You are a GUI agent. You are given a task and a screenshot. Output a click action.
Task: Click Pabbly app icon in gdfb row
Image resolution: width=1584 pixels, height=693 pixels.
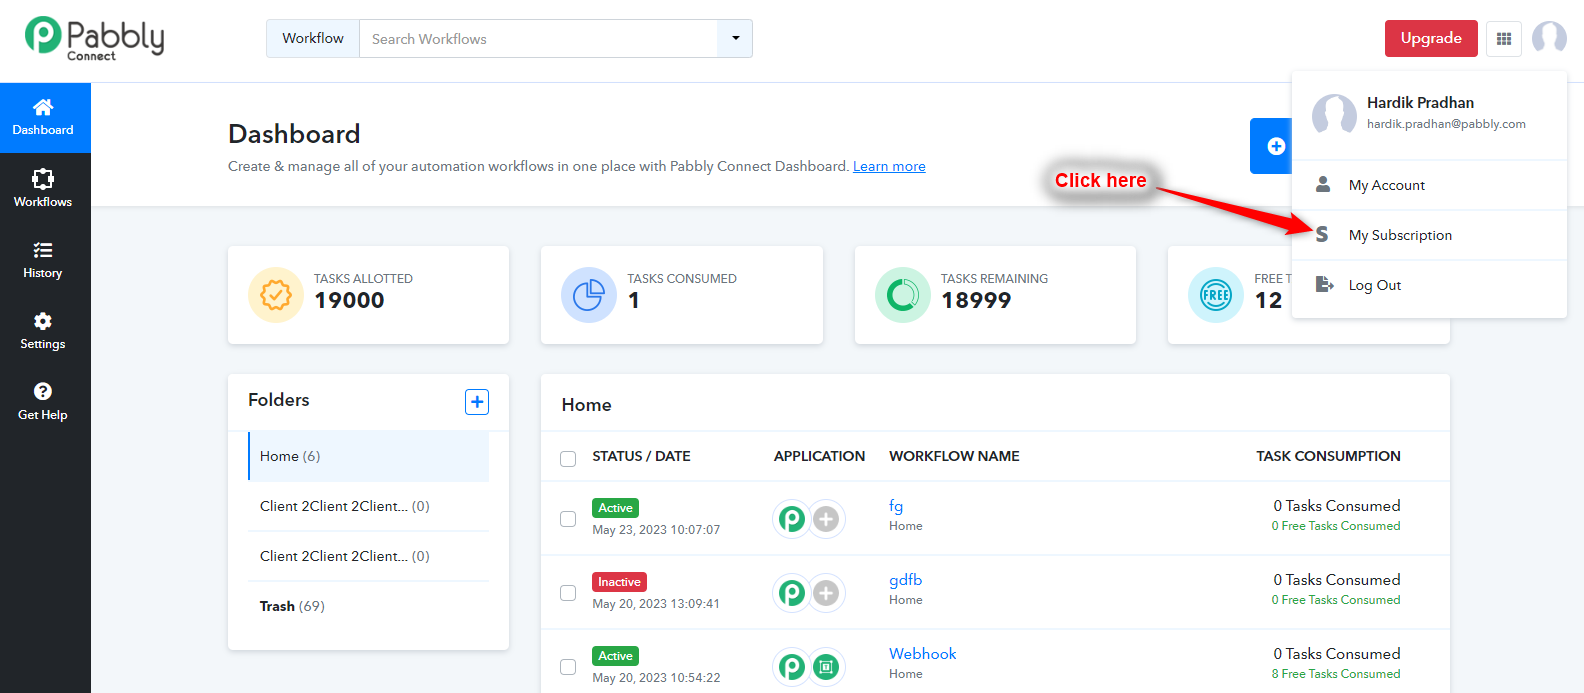[792, 593]
